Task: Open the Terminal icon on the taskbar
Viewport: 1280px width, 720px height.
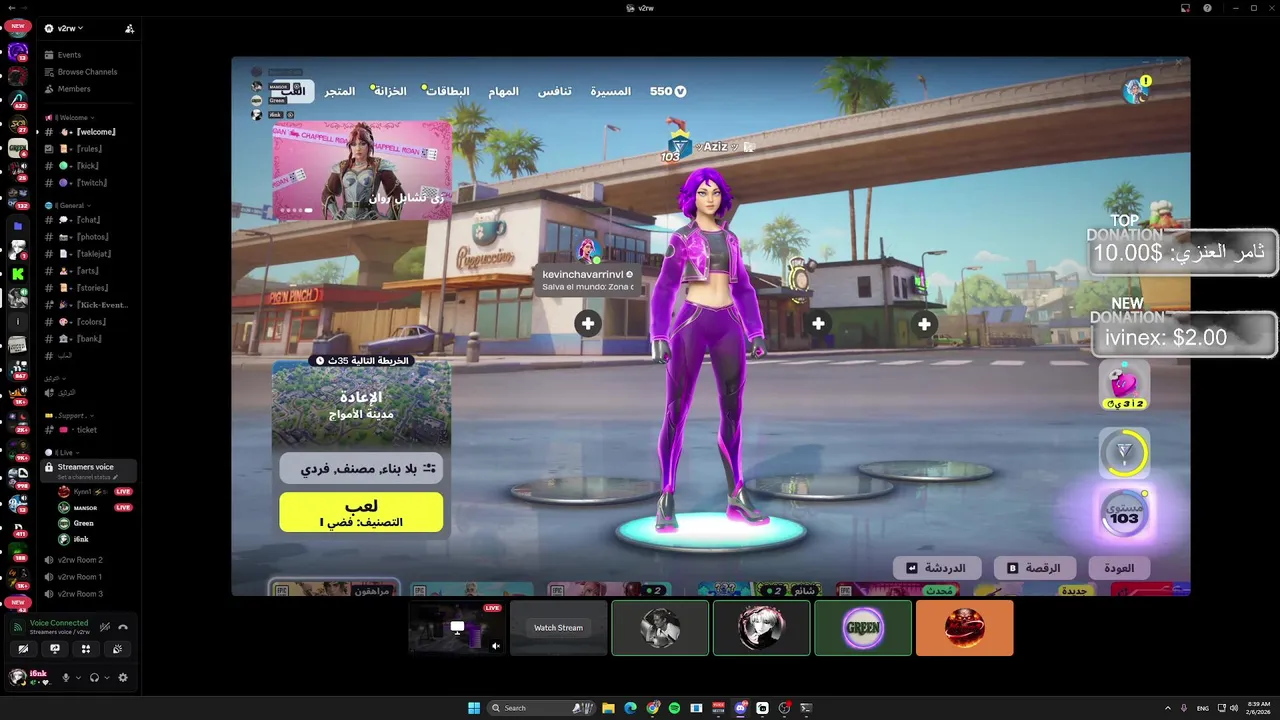Action: [x=806, y=708]
